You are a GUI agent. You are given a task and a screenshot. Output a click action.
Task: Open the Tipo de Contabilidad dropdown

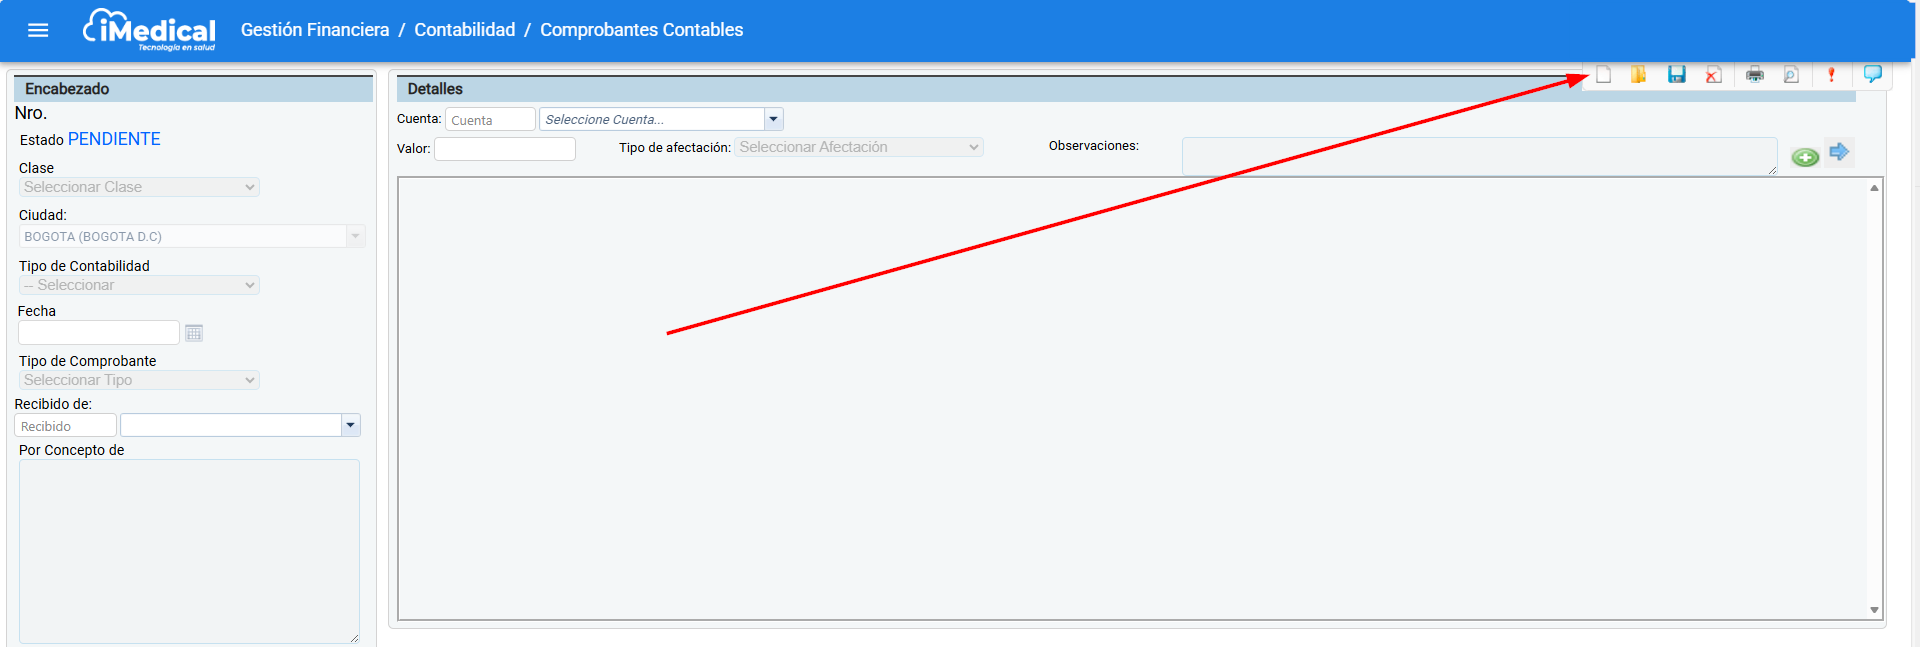(x=139, y=285)
